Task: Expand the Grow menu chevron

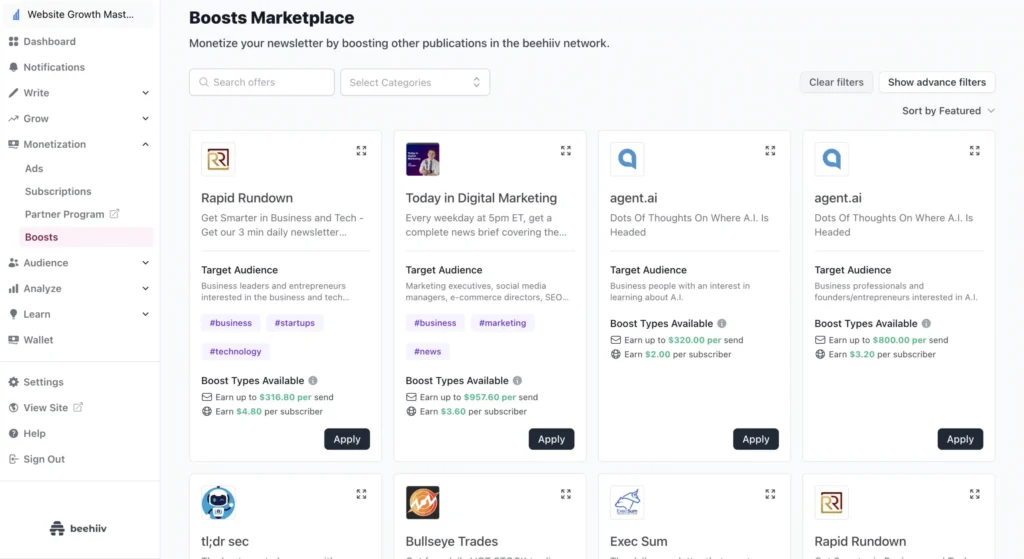Action: point(145,118)
